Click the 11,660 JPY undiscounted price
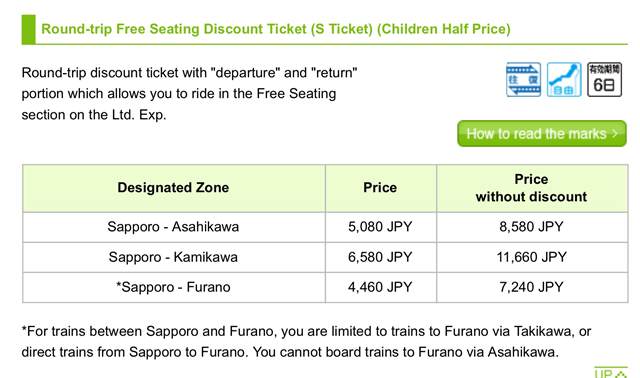The width and height of the screenshot is (640, 378). (x=532, y=257)
